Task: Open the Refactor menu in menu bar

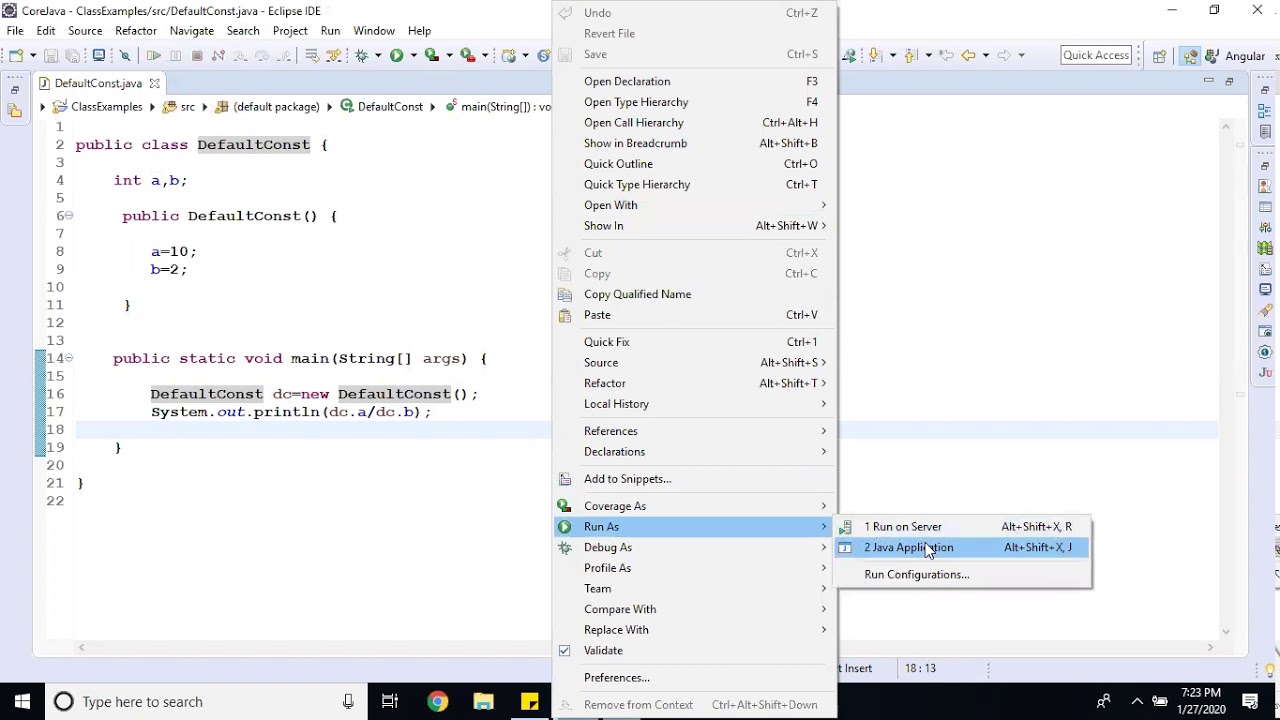Action: [136, 31]
